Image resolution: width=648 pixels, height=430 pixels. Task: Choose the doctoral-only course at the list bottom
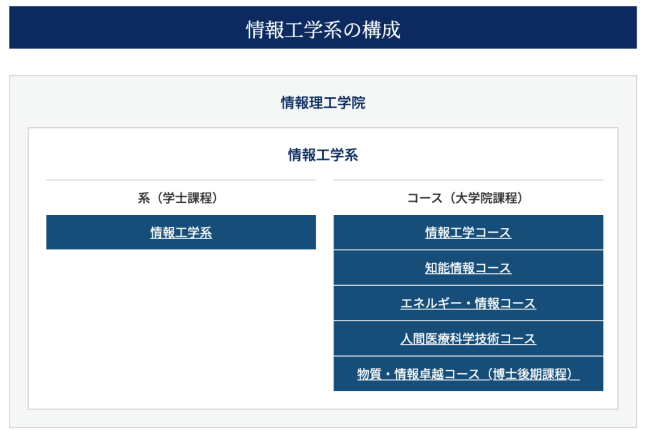tap(468, 374)
